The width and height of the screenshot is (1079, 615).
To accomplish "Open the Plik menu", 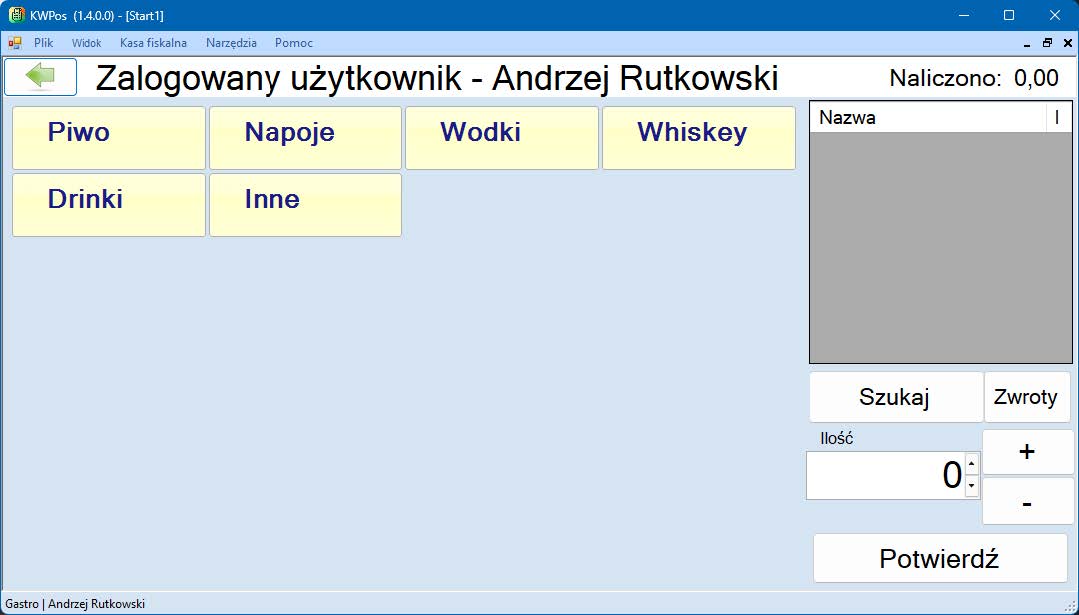I will [x=43, y=43].
